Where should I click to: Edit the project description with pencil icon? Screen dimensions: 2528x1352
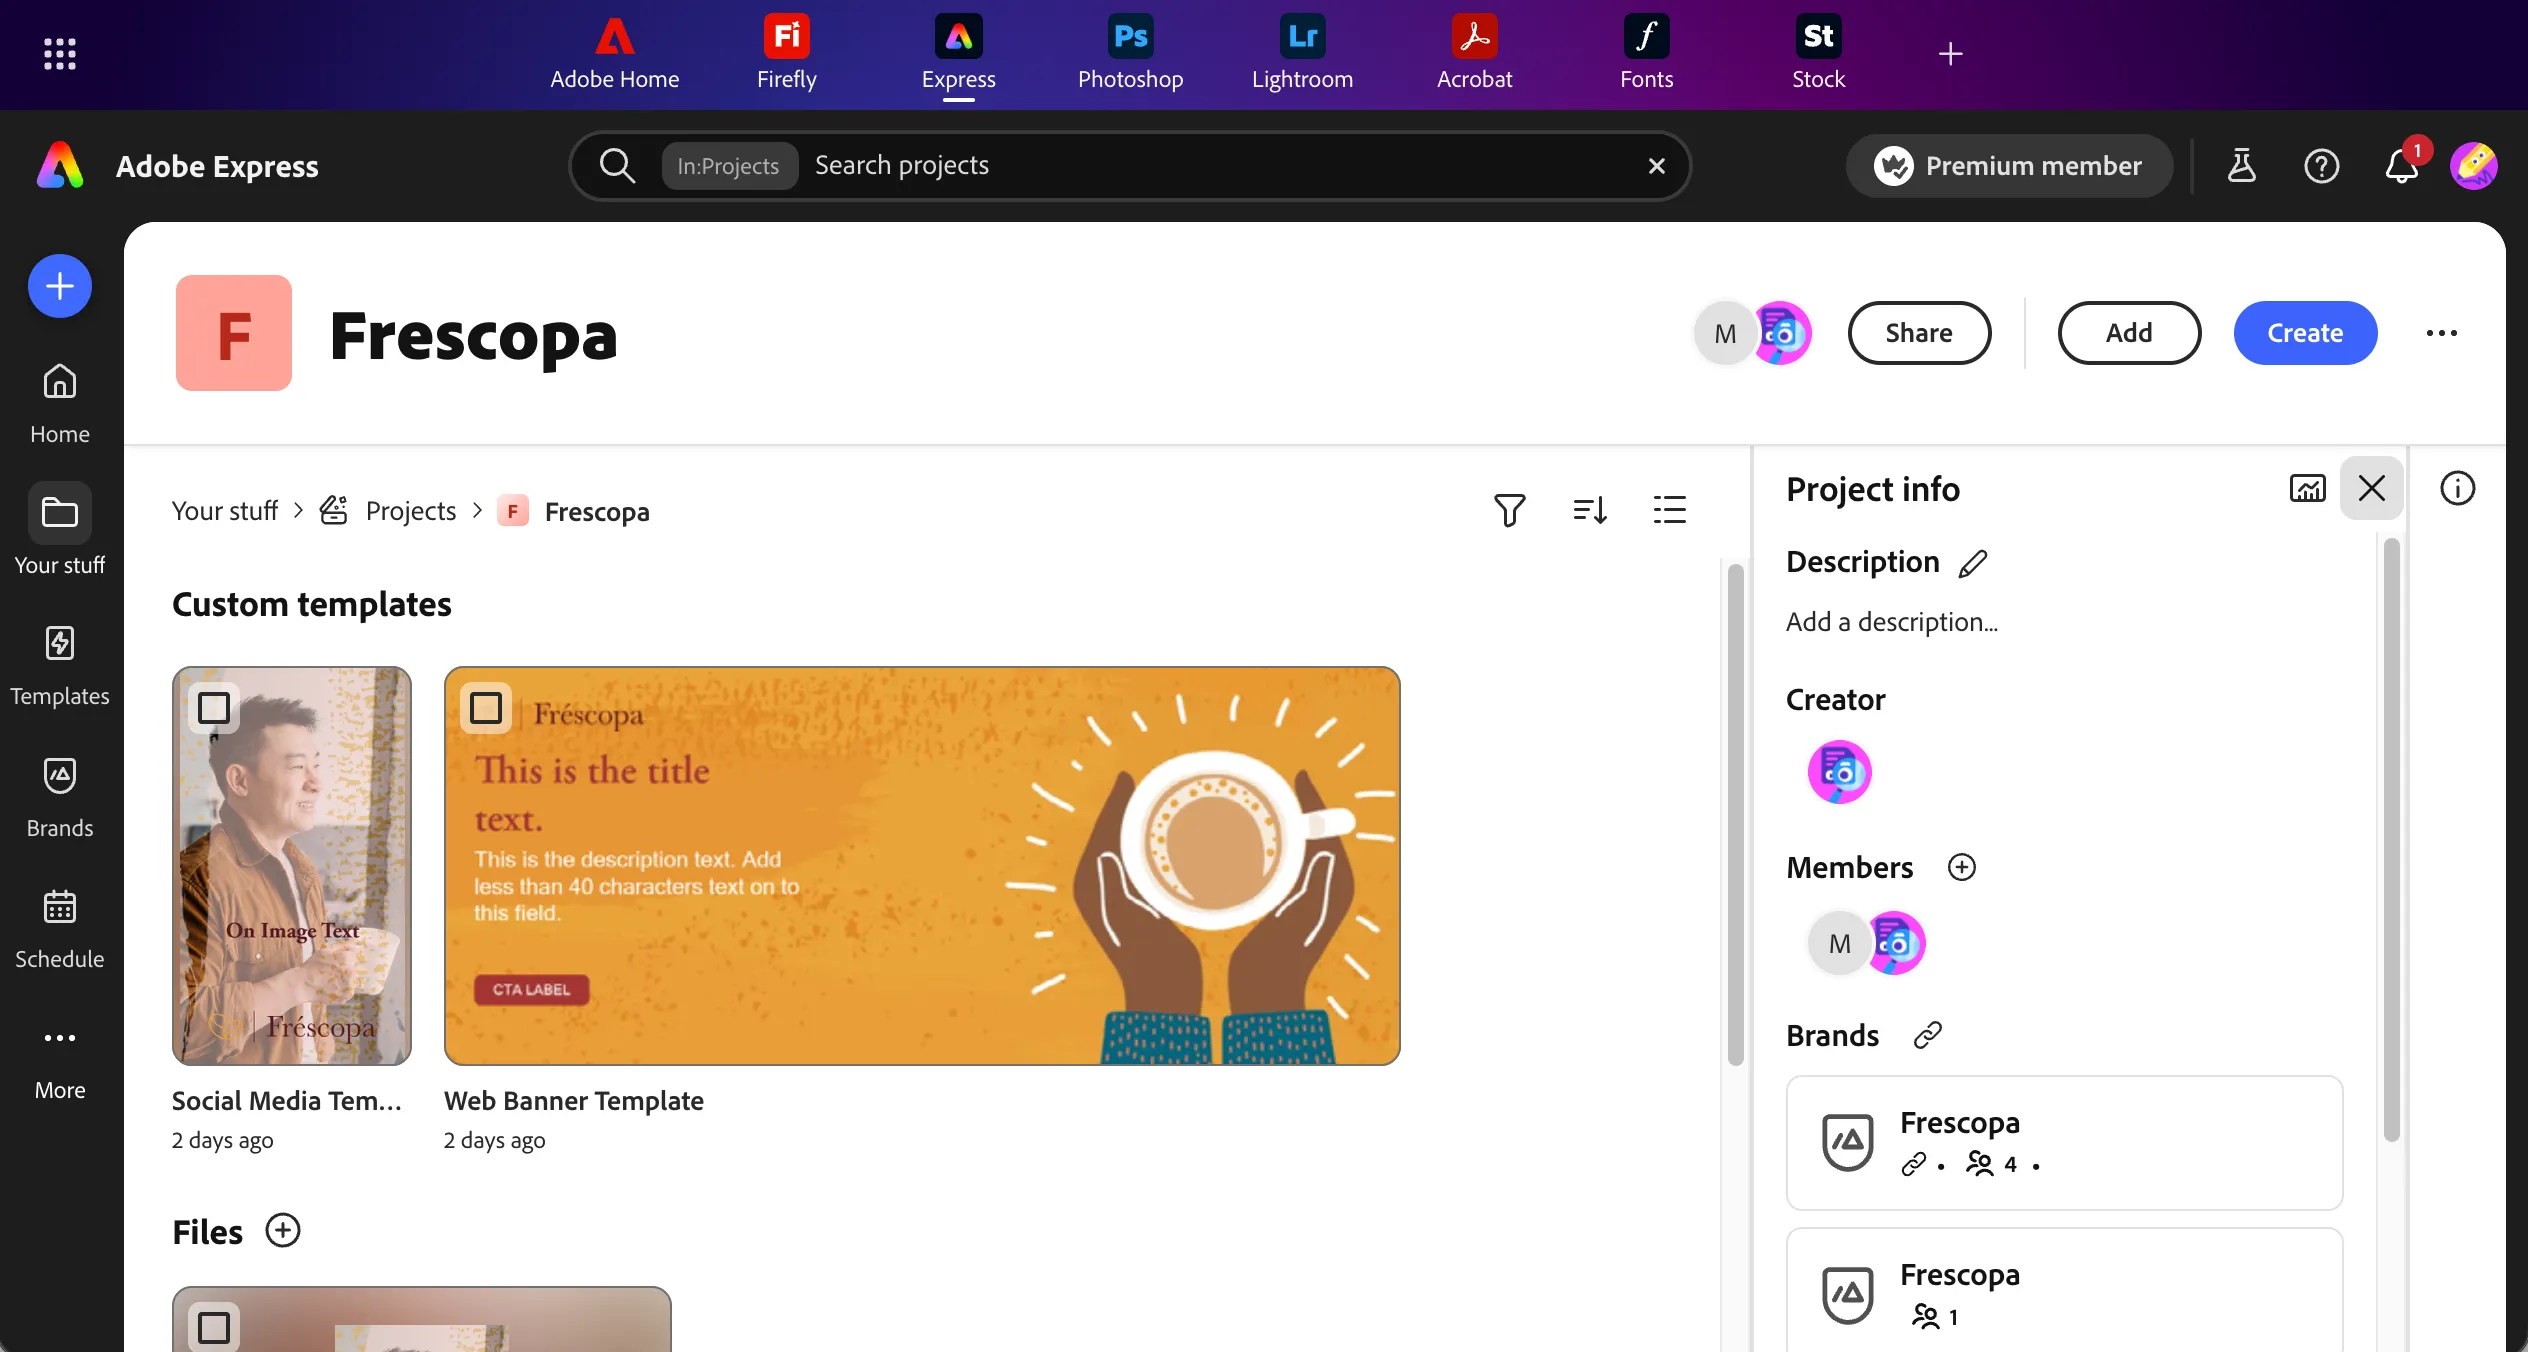click(x=1973, y=563)
